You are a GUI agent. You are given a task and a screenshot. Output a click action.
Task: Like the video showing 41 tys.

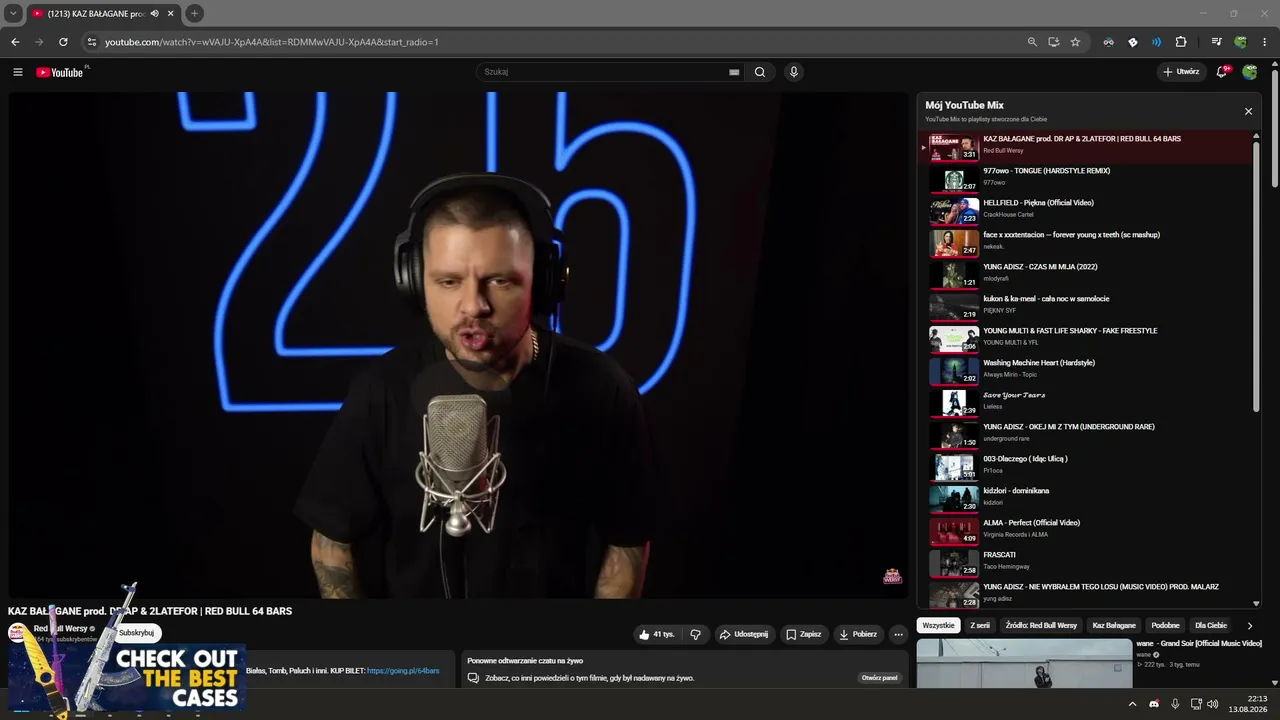point(657,634)
